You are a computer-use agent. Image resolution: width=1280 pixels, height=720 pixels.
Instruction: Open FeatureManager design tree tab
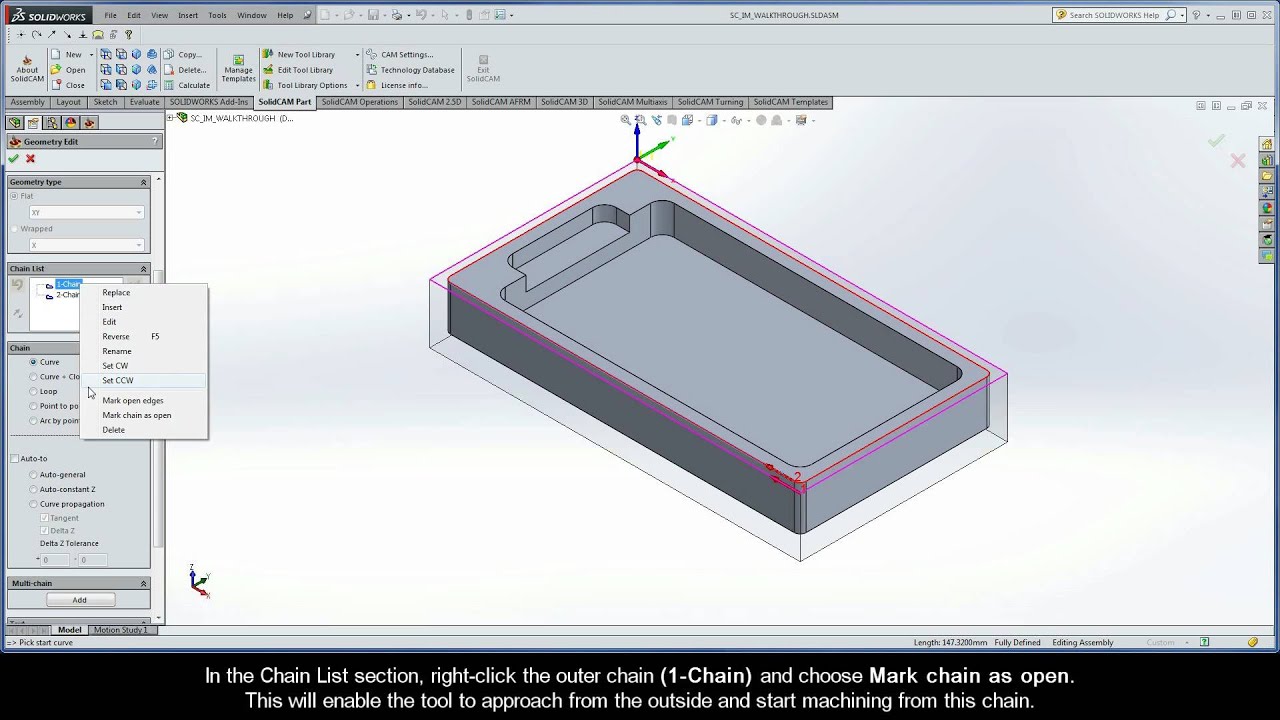[14, 123]
